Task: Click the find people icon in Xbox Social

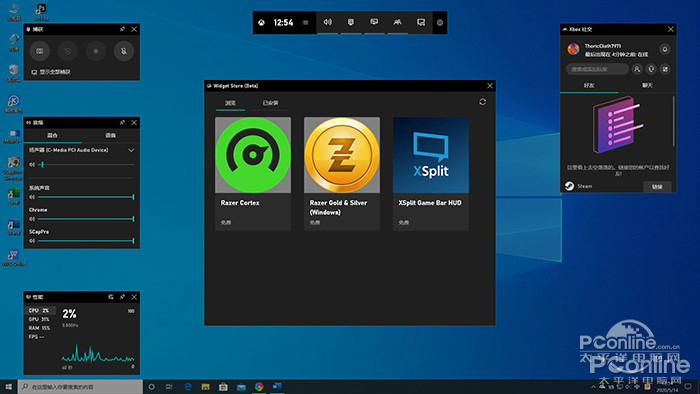Action: point(637,69)
